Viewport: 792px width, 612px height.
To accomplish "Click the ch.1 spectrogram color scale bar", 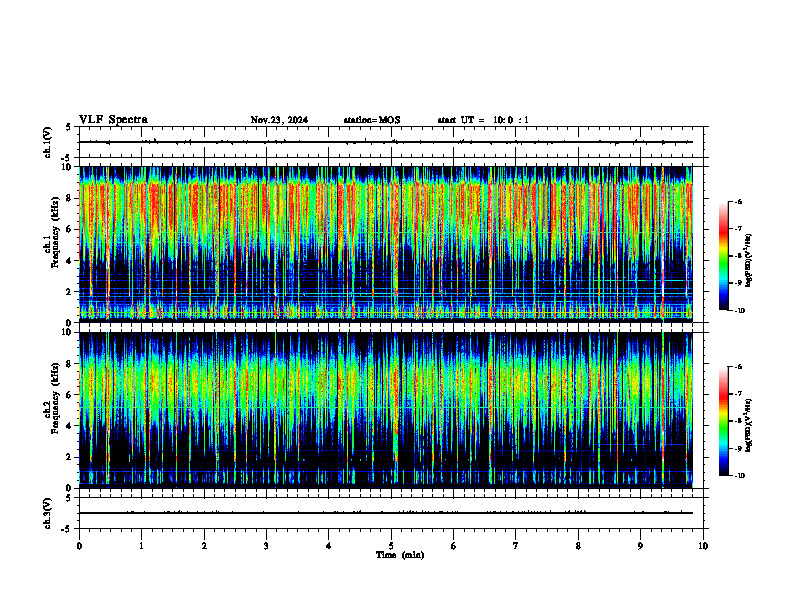I will coord(724,256).
